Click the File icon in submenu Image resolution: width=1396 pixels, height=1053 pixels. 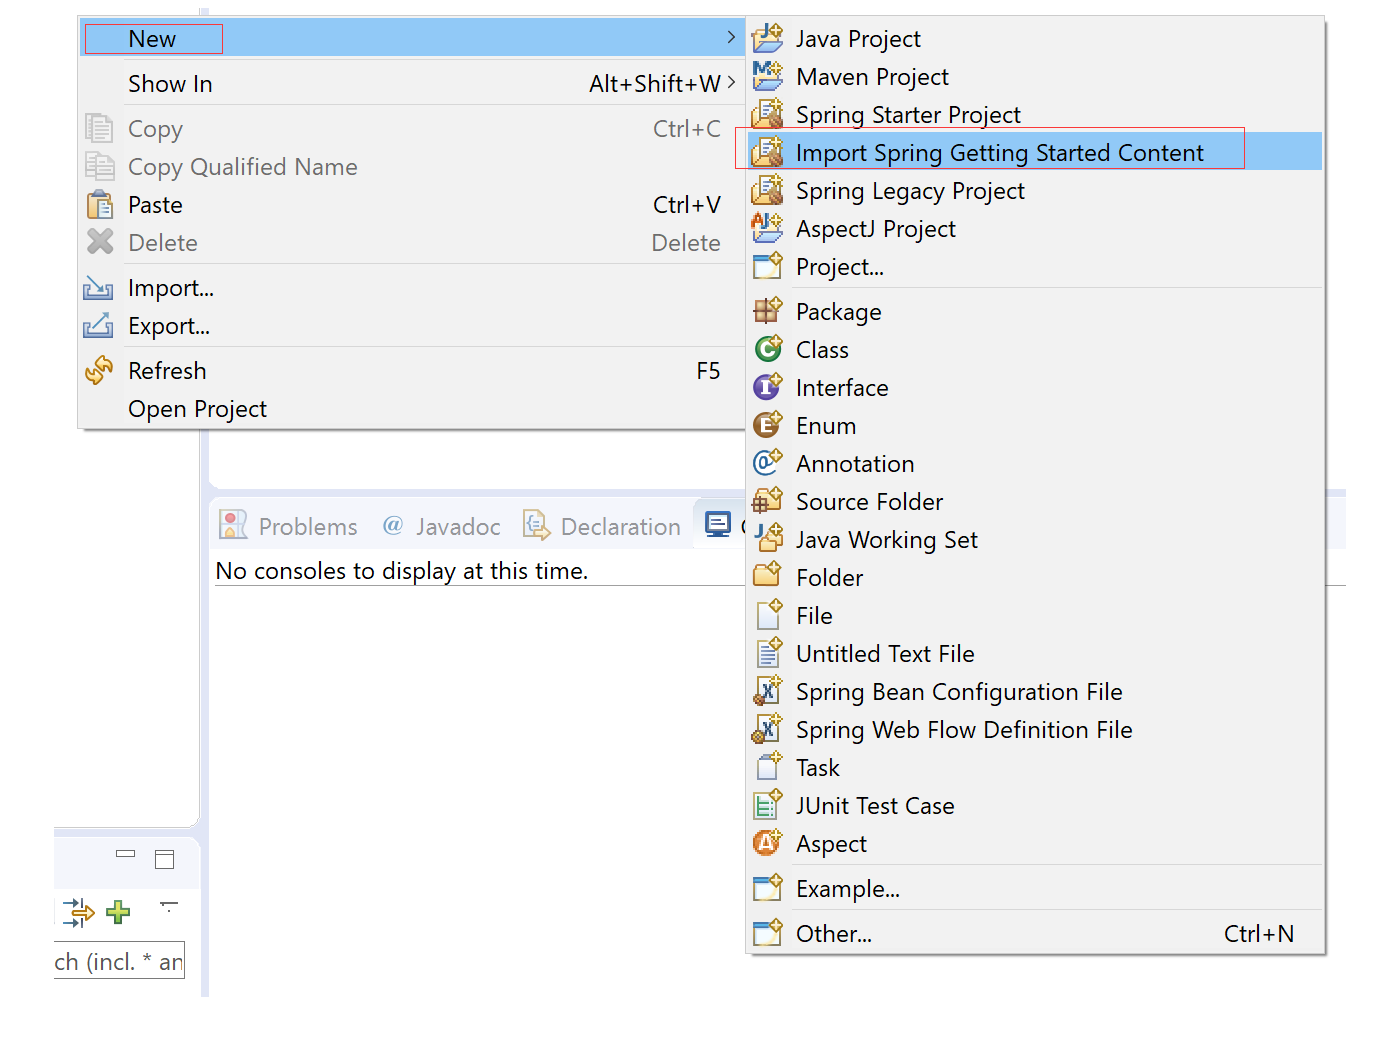768,615
